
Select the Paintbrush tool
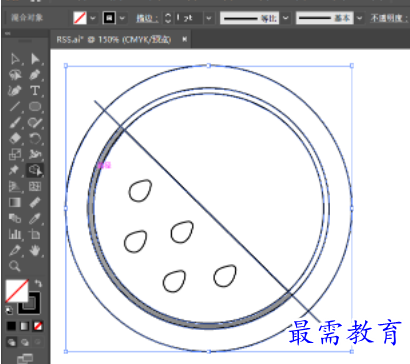15,123
